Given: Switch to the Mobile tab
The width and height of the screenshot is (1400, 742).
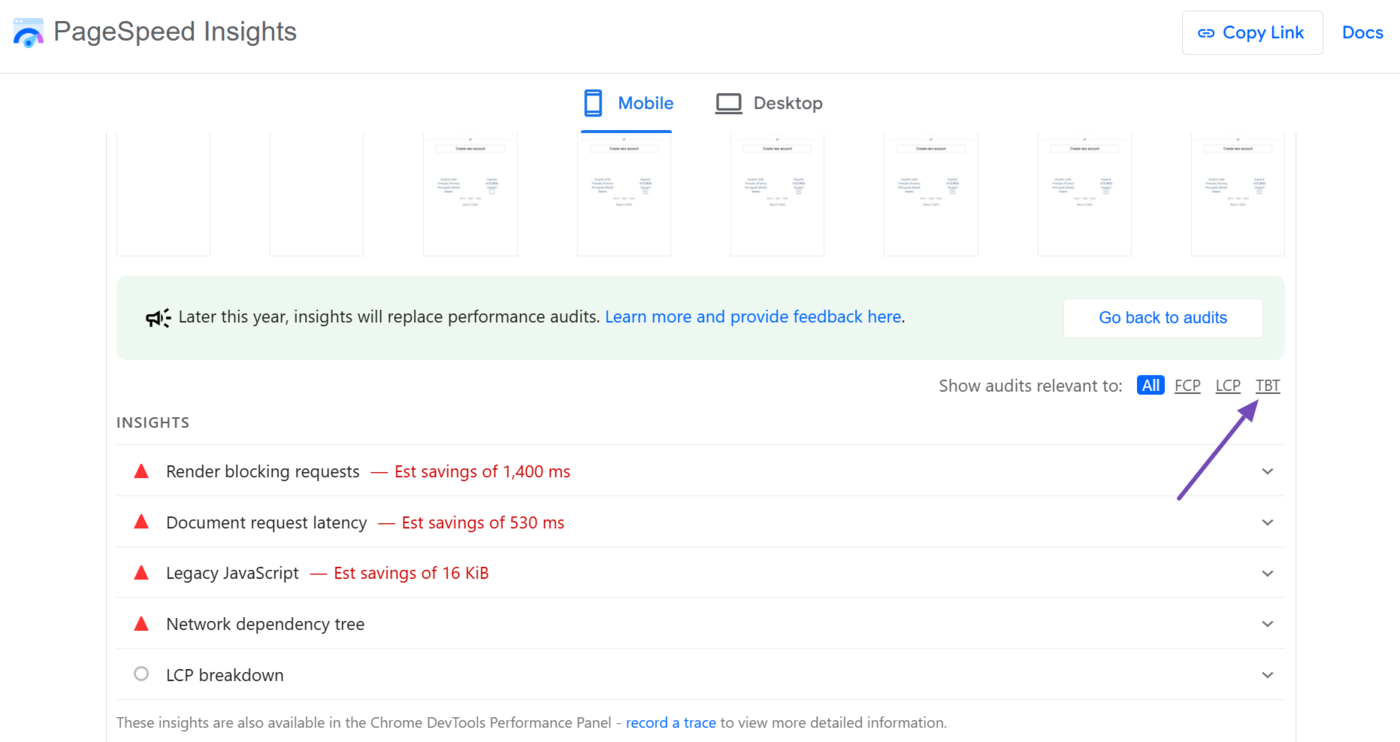Looking at the screenshot, I should 627,103.
